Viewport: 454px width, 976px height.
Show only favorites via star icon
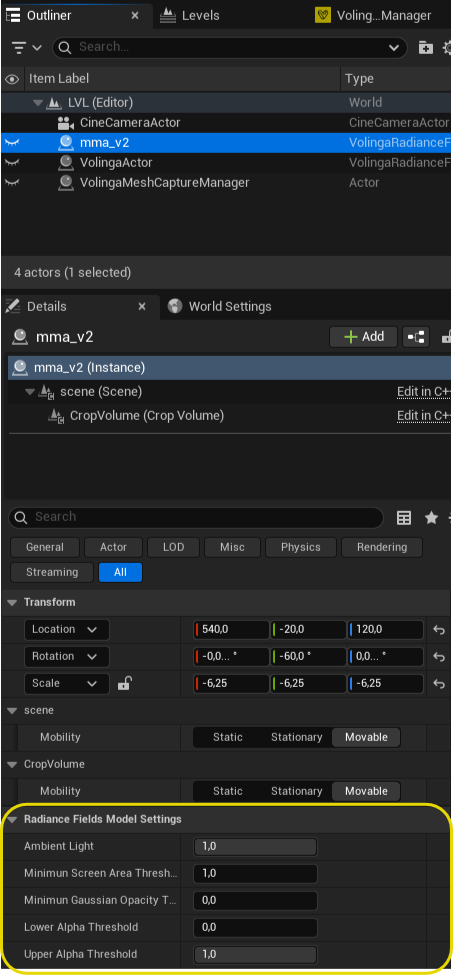[431, 518]
